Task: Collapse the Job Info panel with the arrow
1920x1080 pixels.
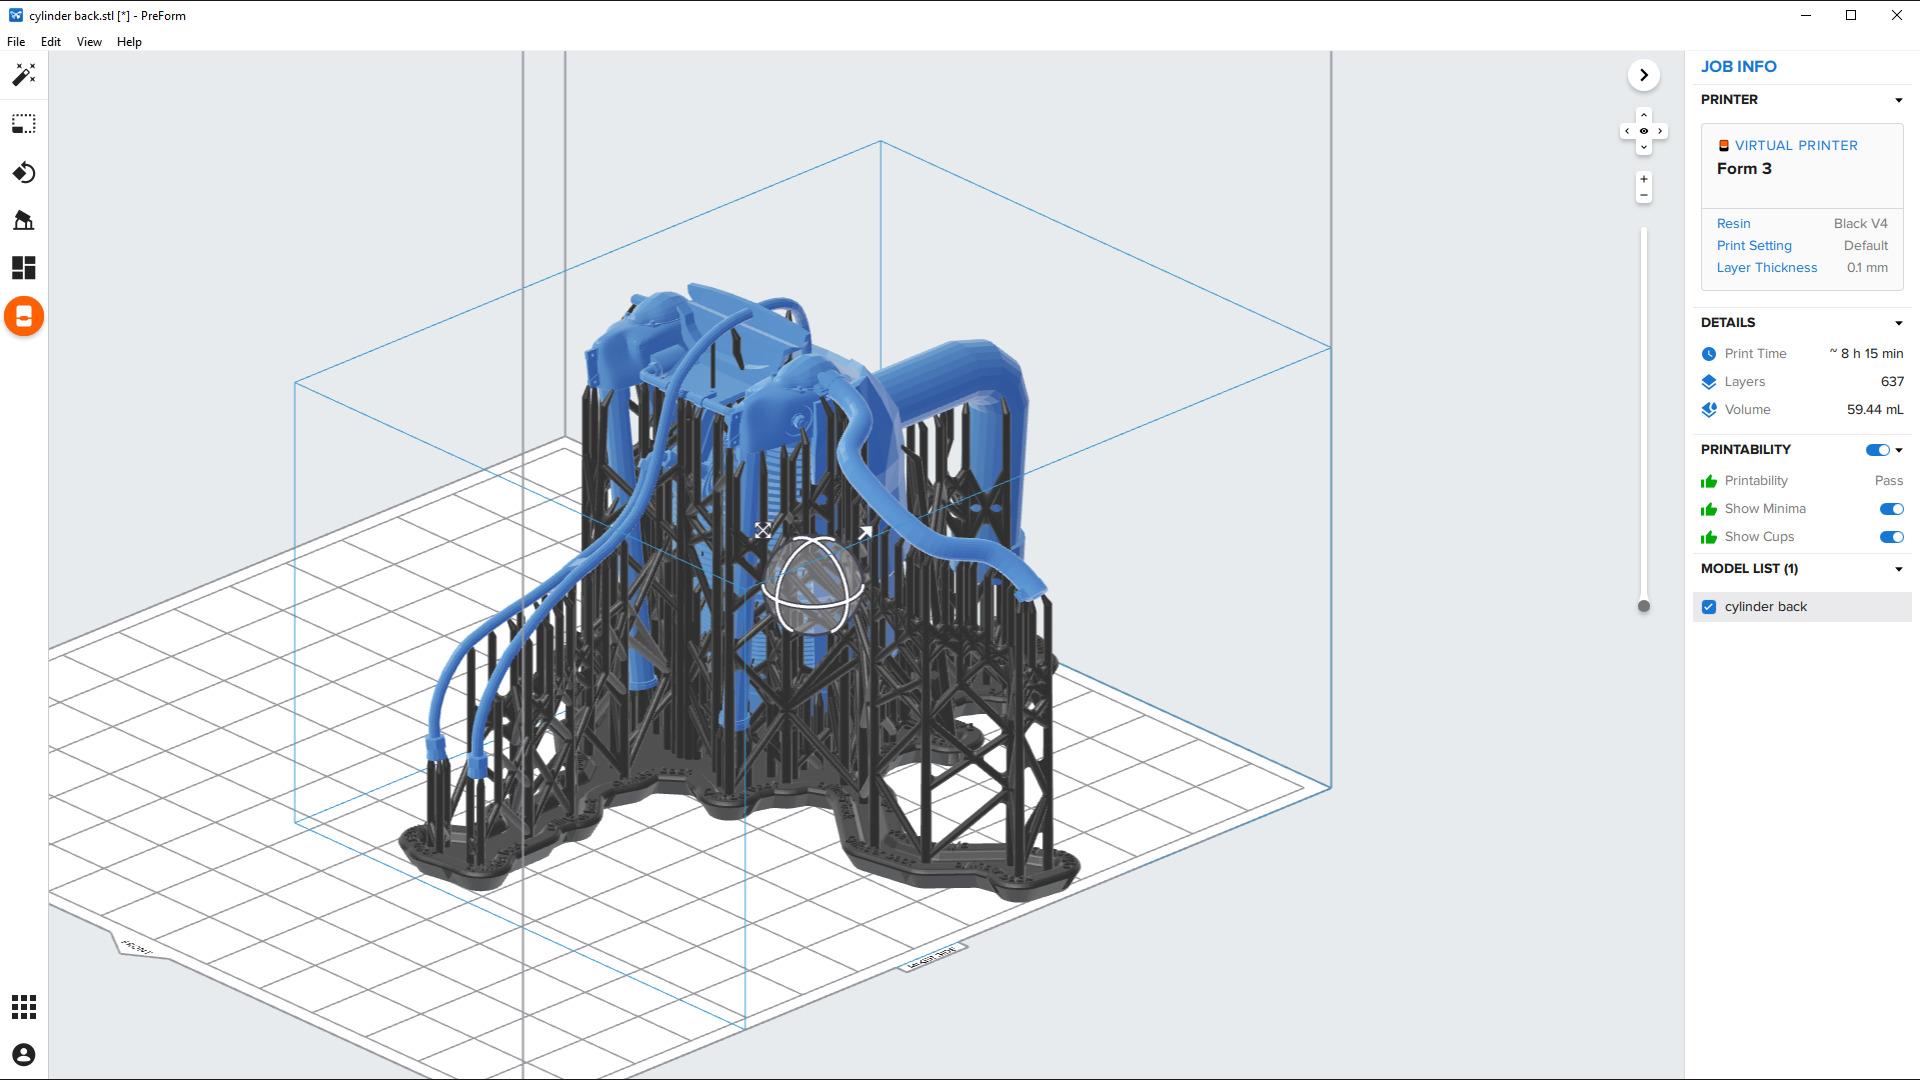Action: (1643, 75)
